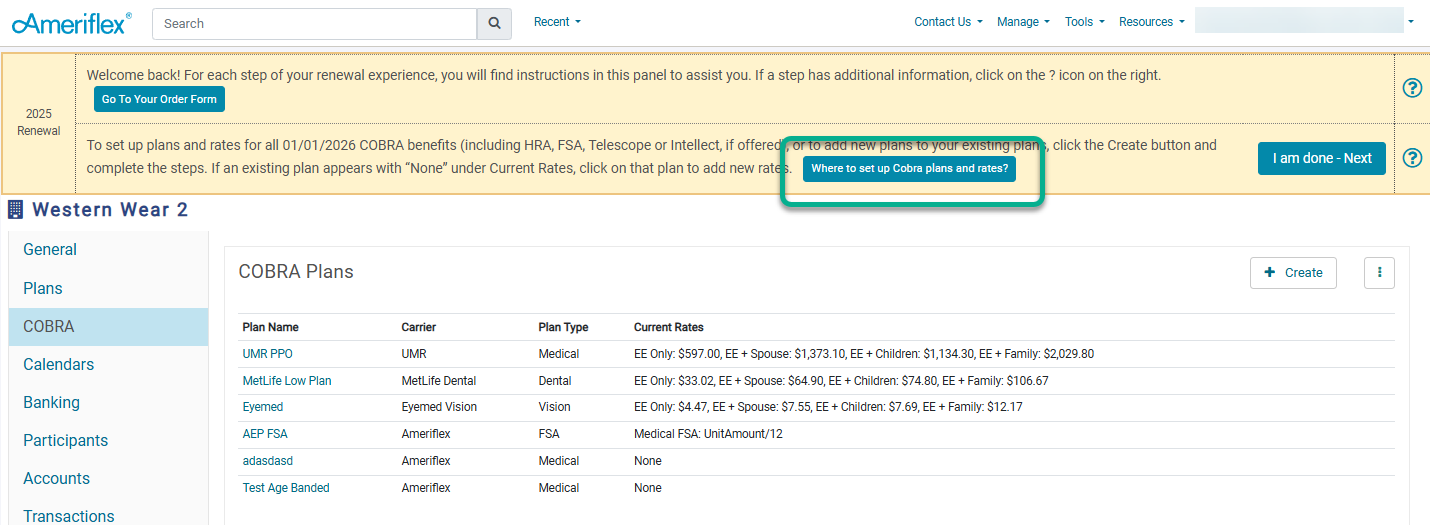Open help icon for the welcome panel row

(x=1412, y=88)
